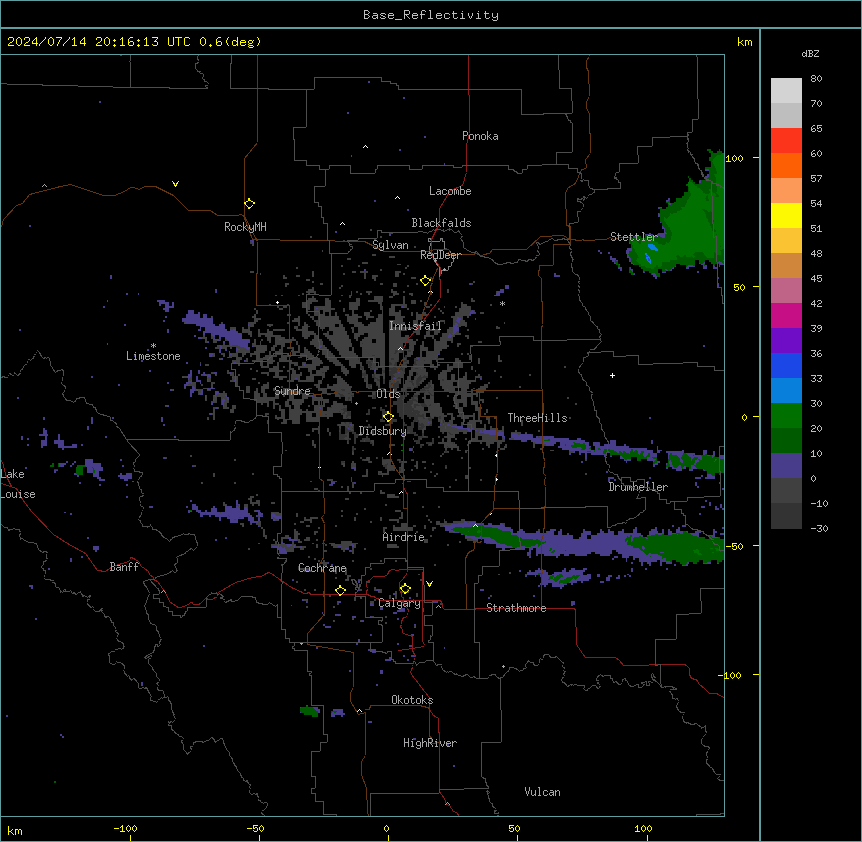Click the Limestone label

pyautogui.click(x=153, y=356)
